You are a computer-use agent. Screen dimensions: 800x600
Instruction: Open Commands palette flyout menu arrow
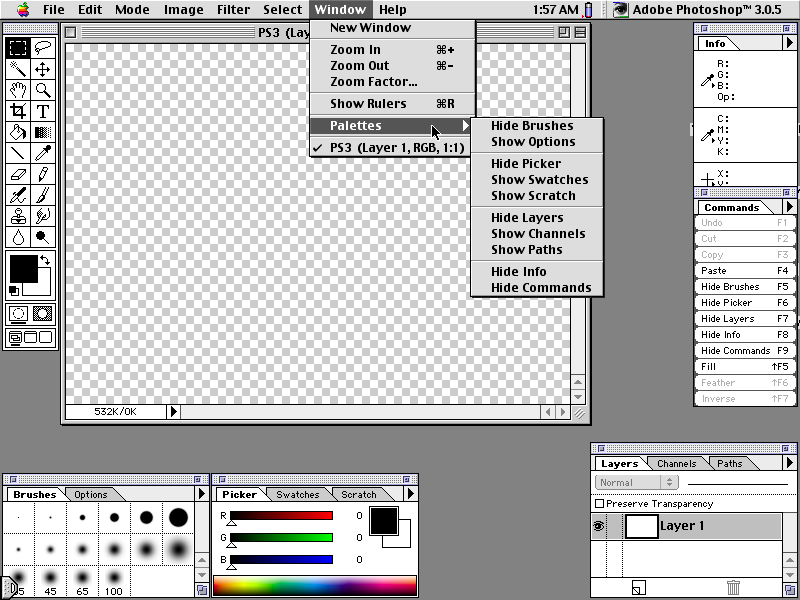(x=789, y=207)
